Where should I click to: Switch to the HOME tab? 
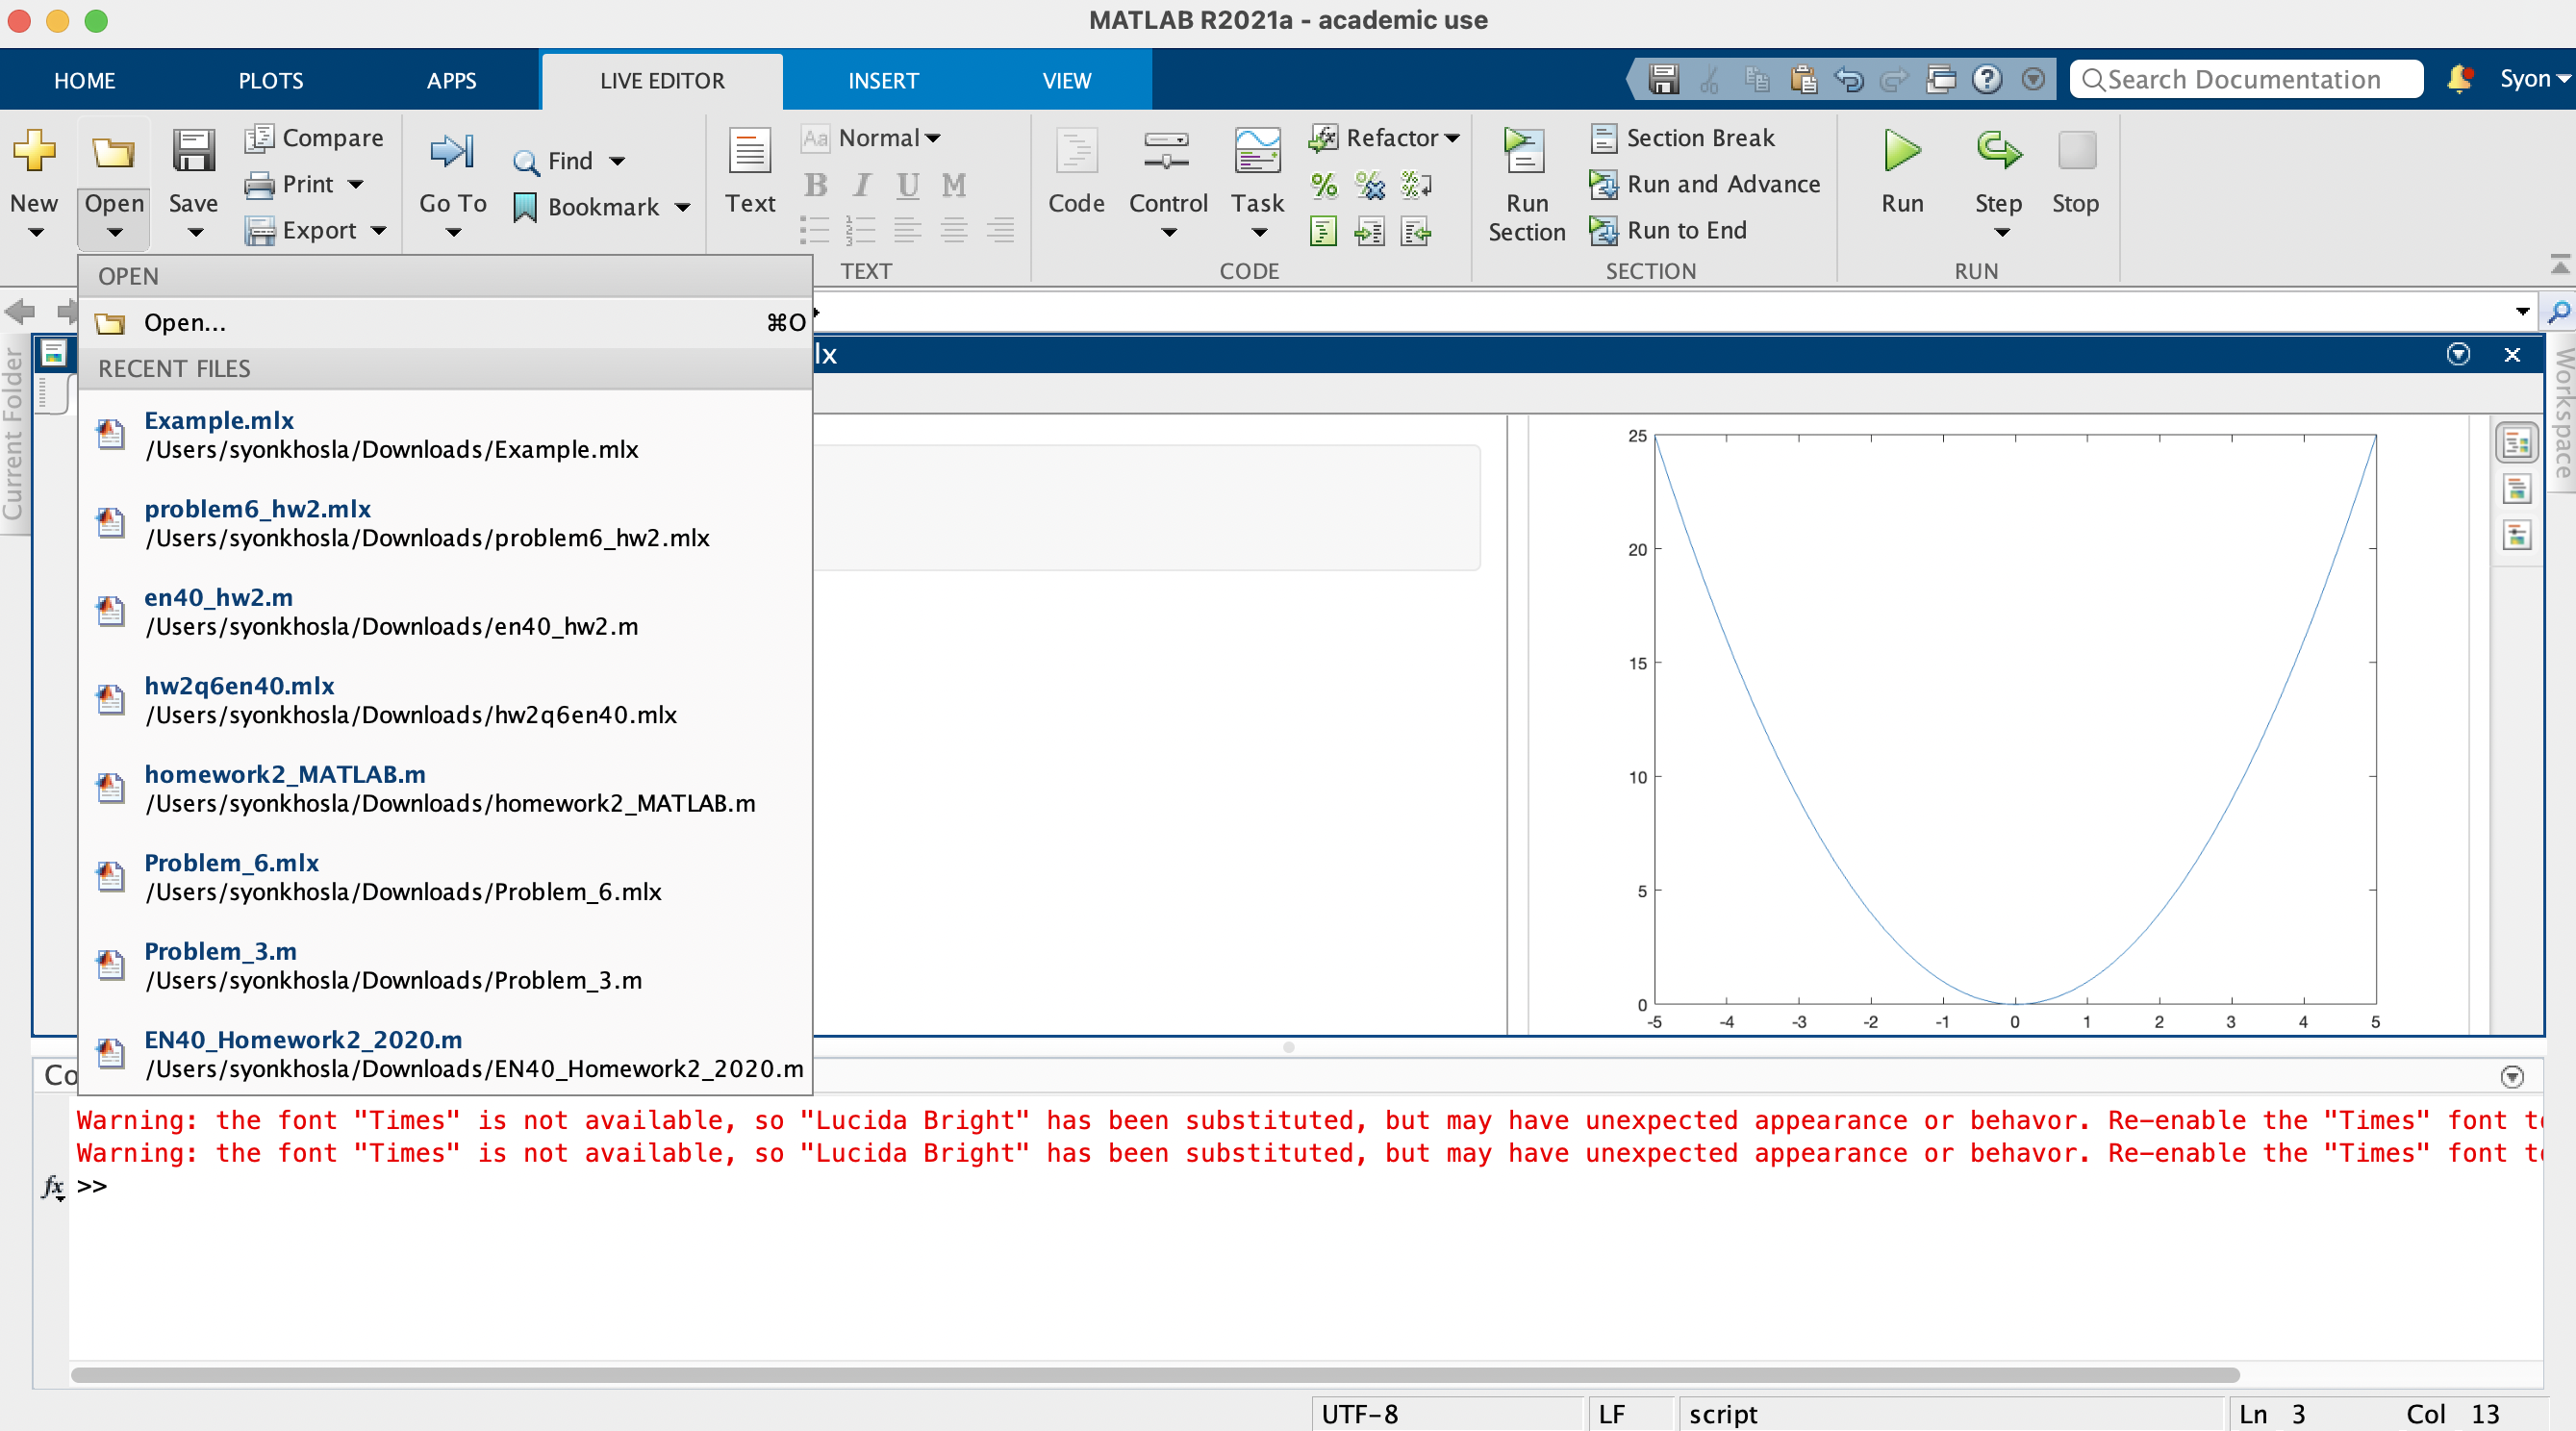point(85,80)
